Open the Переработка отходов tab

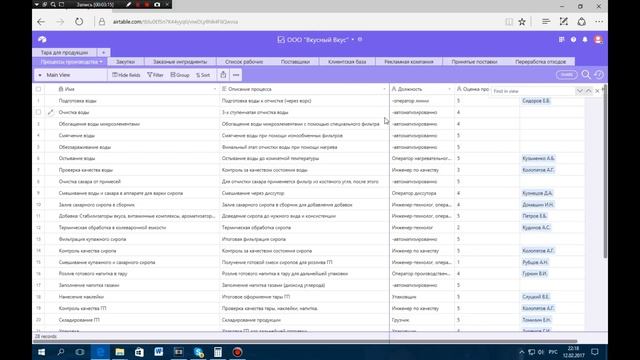click(x=540, y=62)
